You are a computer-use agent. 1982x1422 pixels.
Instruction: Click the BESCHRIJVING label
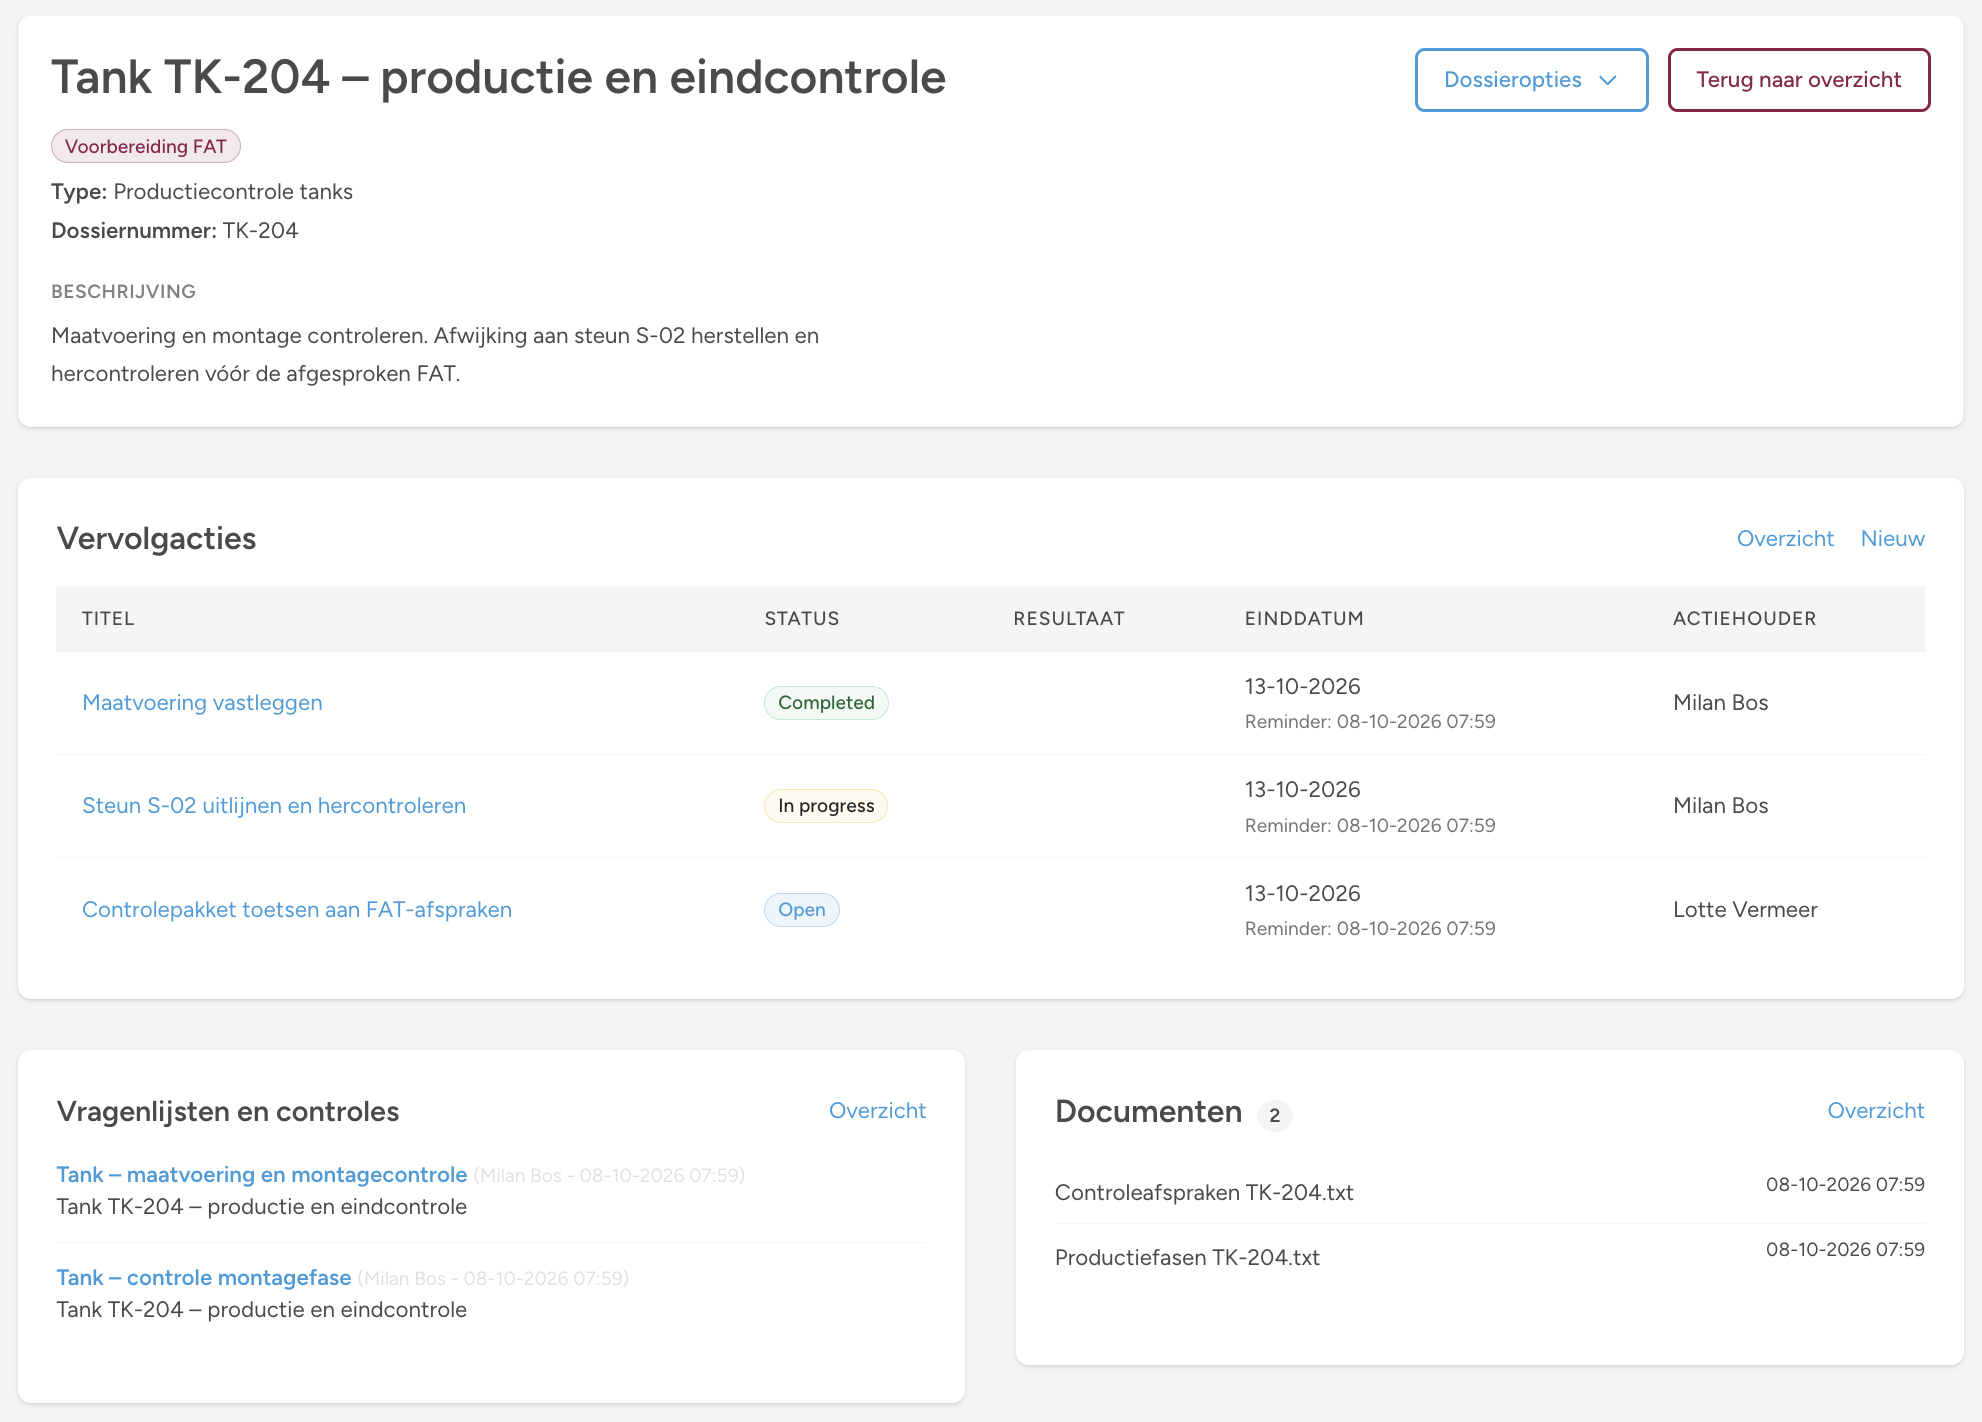point(124,291)
